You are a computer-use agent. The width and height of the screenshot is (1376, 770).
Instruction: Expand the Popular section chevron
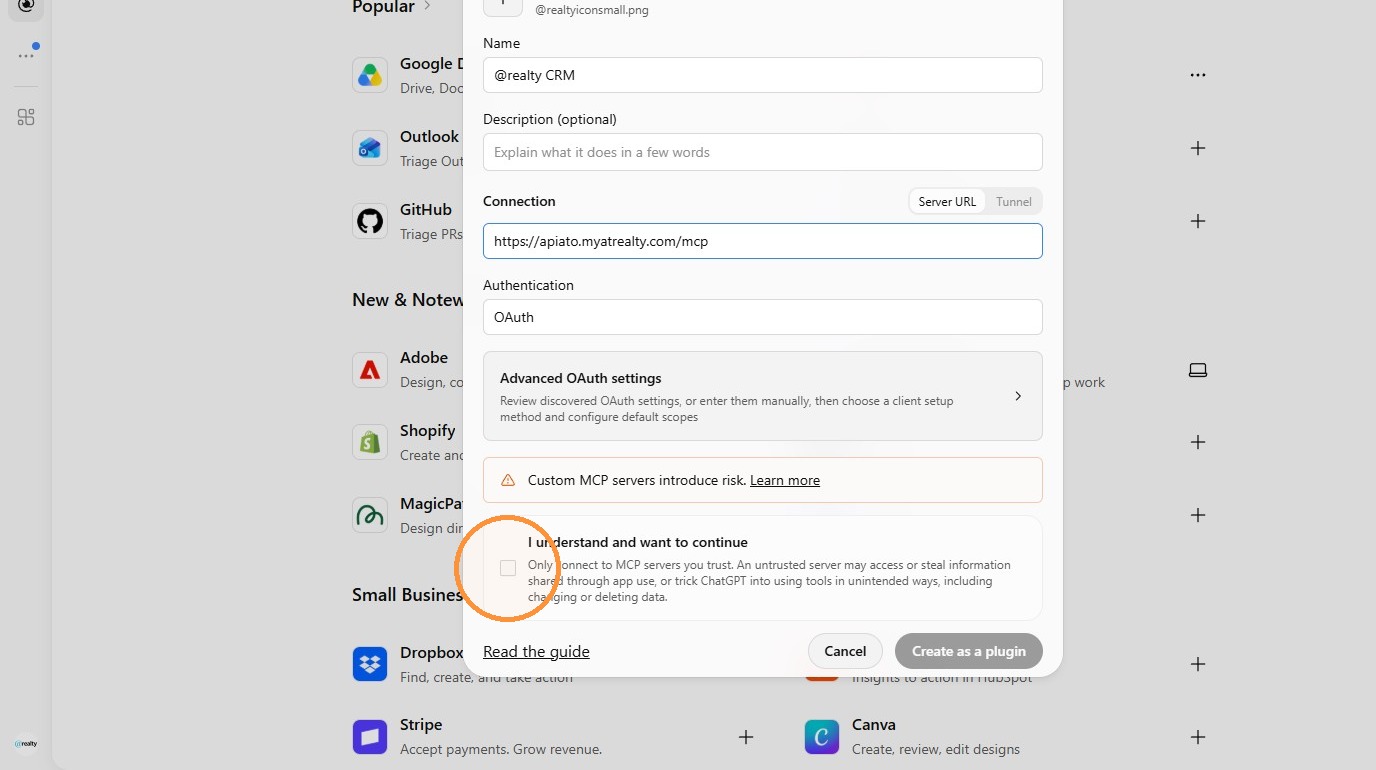point(427,7)
